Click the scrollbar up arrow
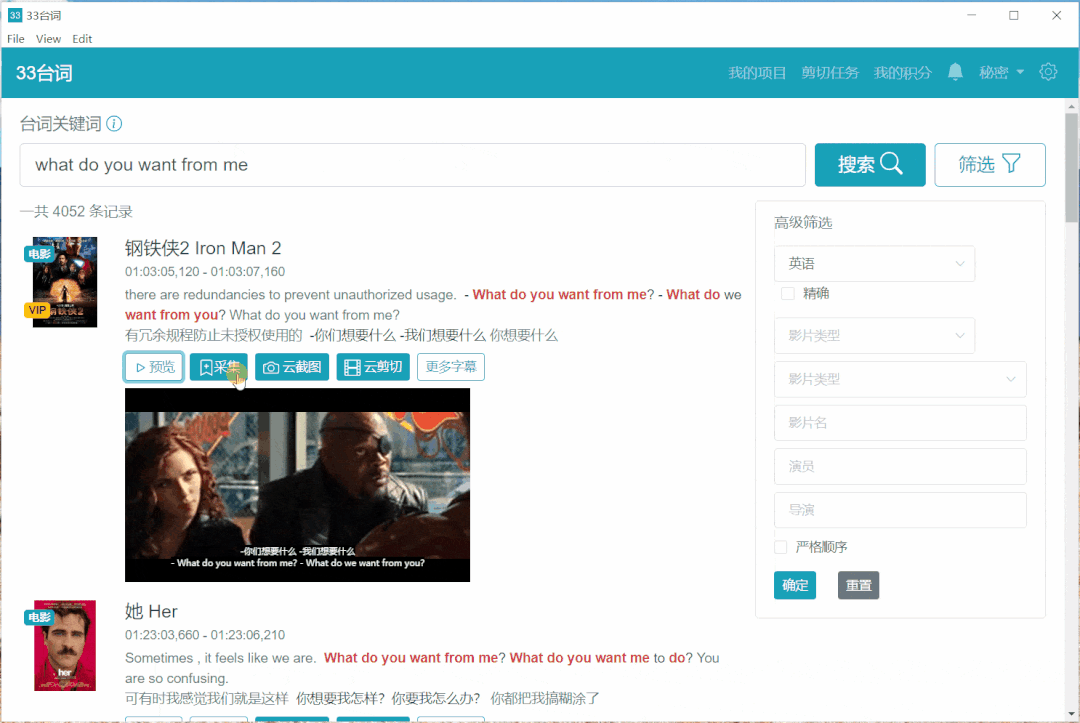This screenshot has height=723, width=1080. coord(1071,107)
